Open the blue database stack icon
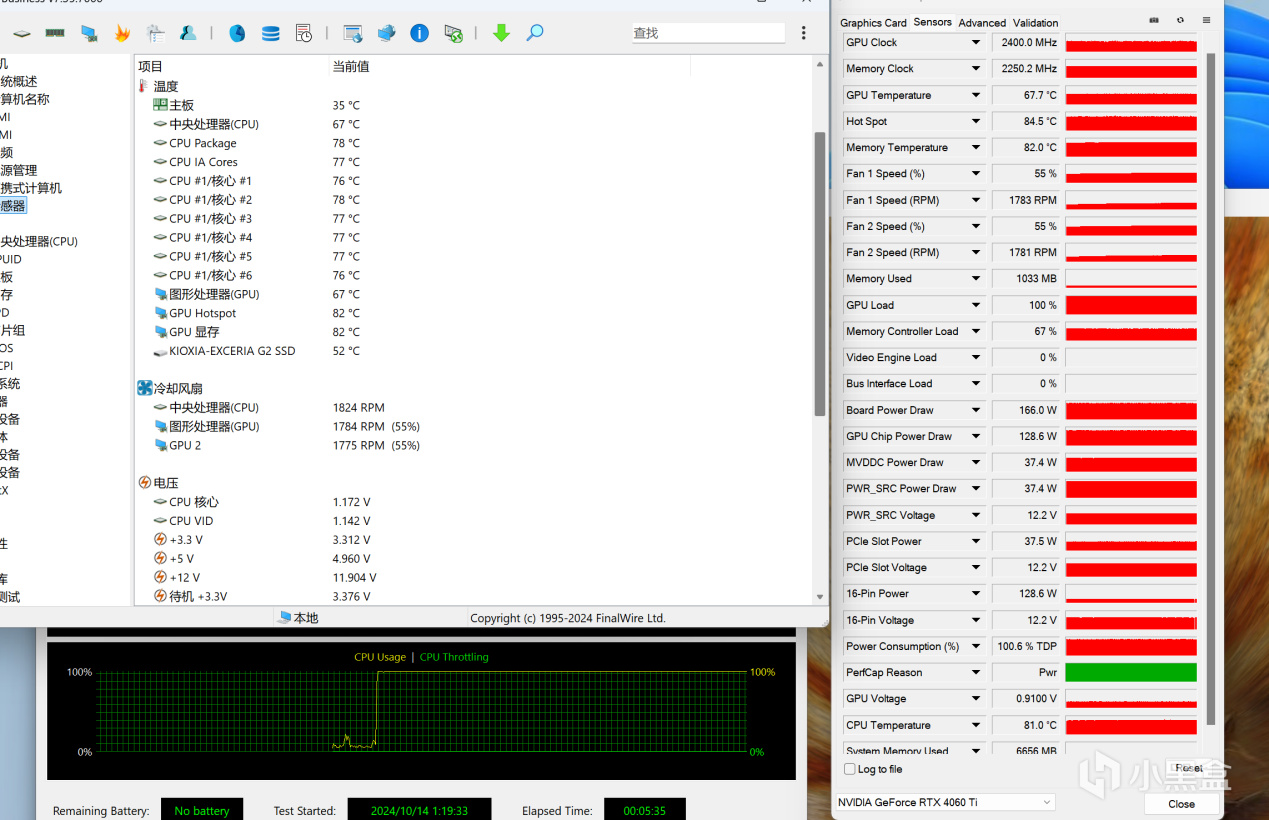This screenshot has width=1269, height=820. click(271, 34)
